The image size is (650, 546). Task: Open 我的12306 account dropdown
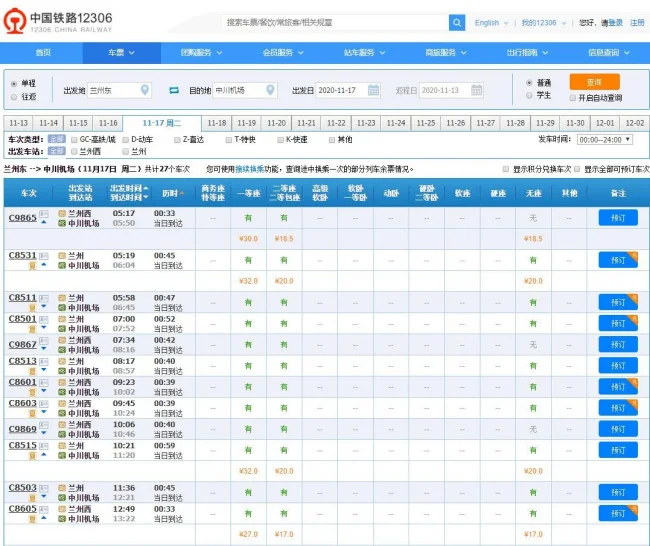(x=543, y=23)
